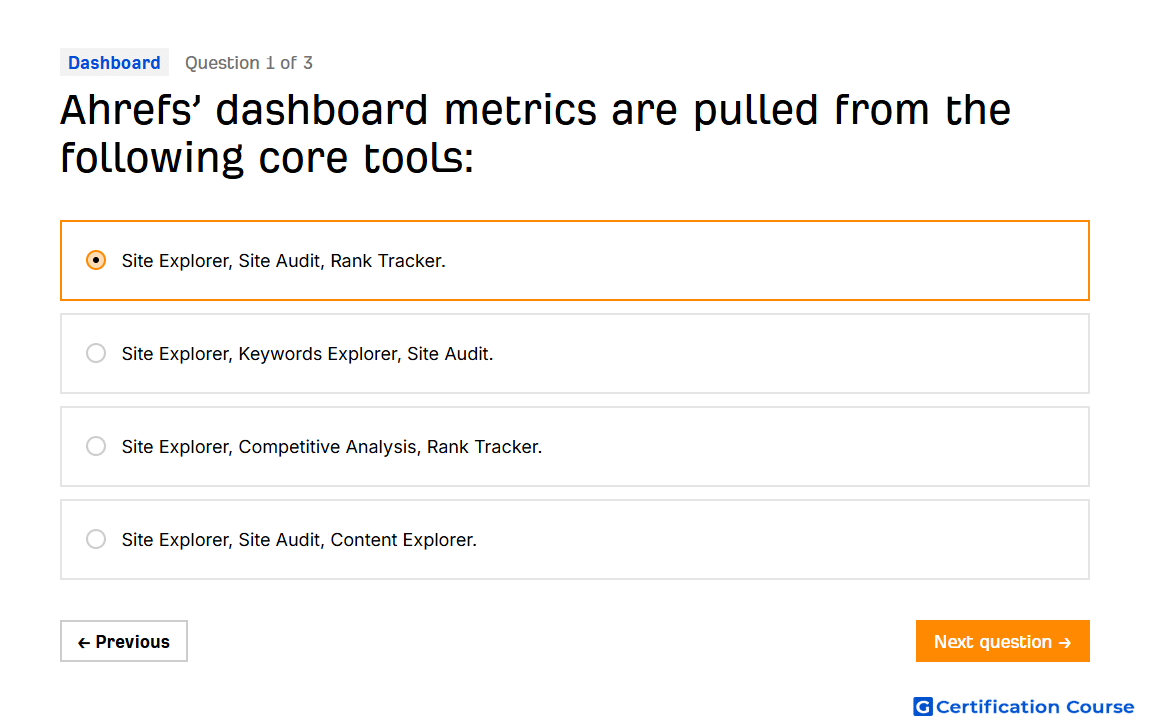Choose the Keywords Explorer answer radio button
Viewport: 1150px width, 726px height.
coord(96,353)
